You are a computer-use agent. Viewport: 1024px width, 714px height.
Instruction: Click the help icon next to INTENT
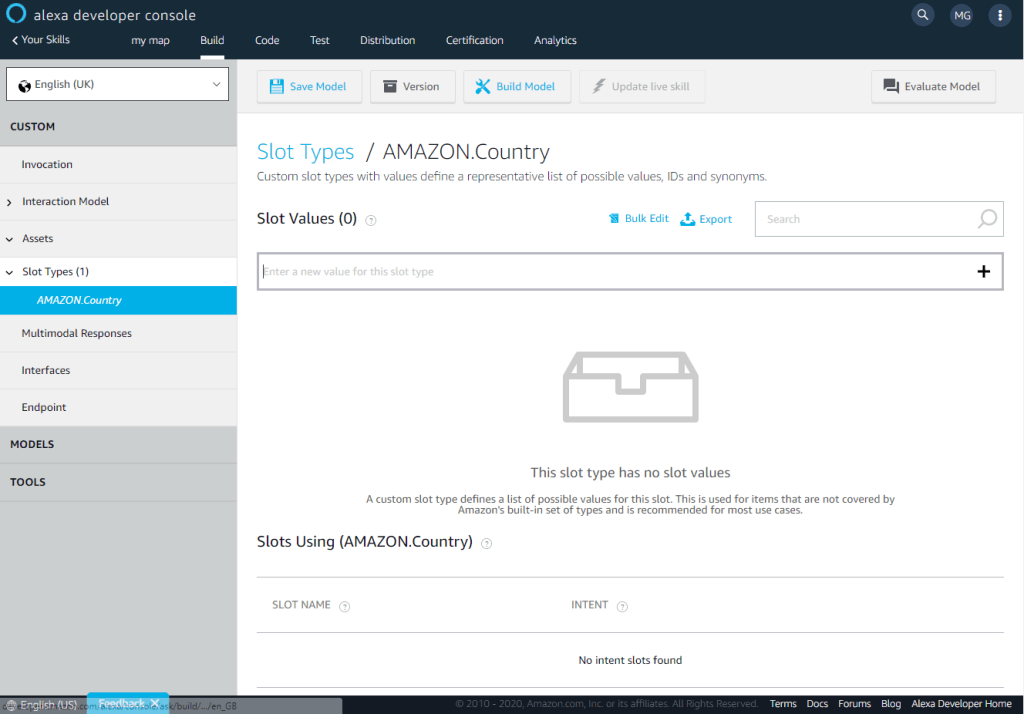point(622,606)
